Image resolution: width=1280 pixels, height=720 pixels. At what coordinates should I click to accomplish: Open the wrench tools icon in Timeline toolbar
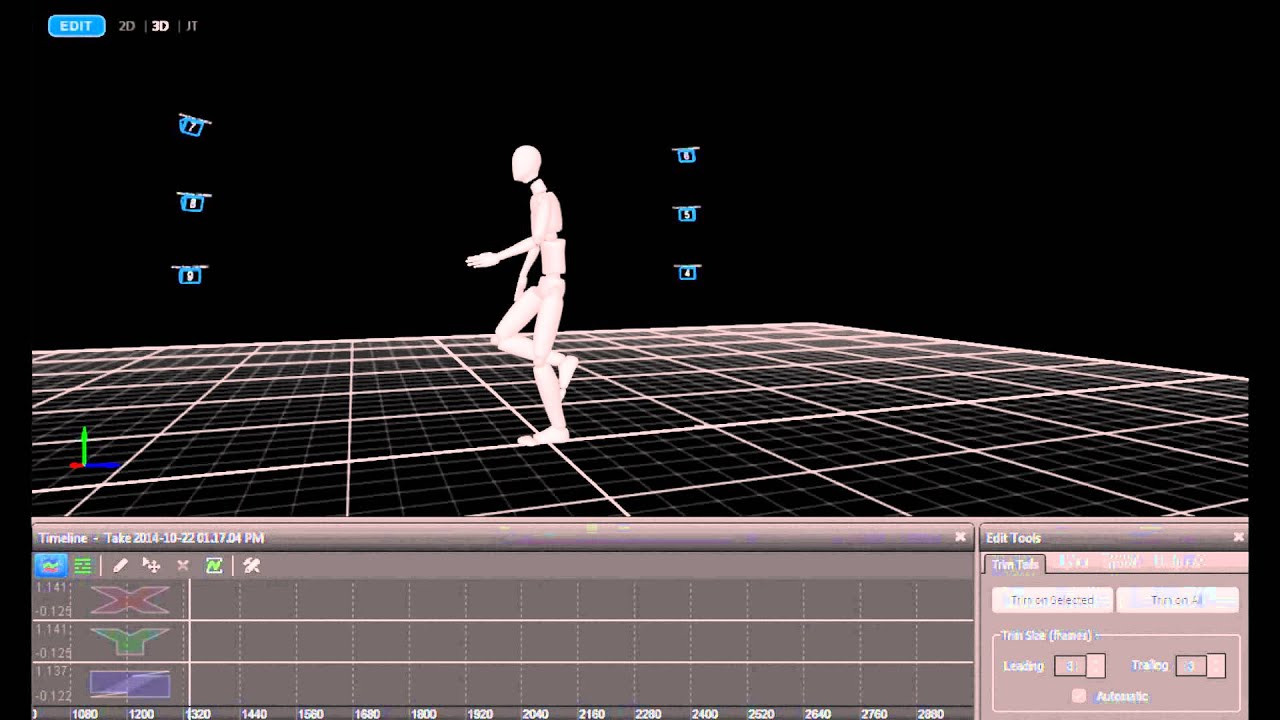coord(252,566)
